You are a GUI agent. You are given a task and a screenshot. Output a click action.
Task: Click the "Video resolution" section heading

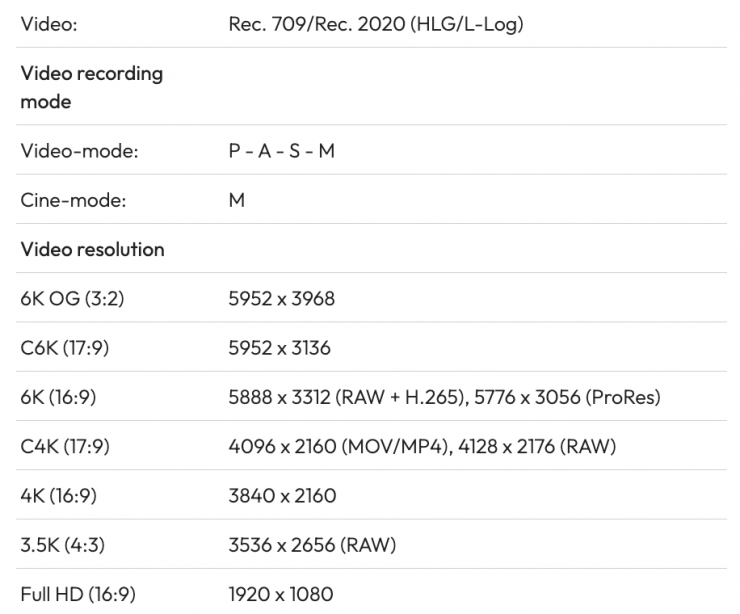(92, 249)
